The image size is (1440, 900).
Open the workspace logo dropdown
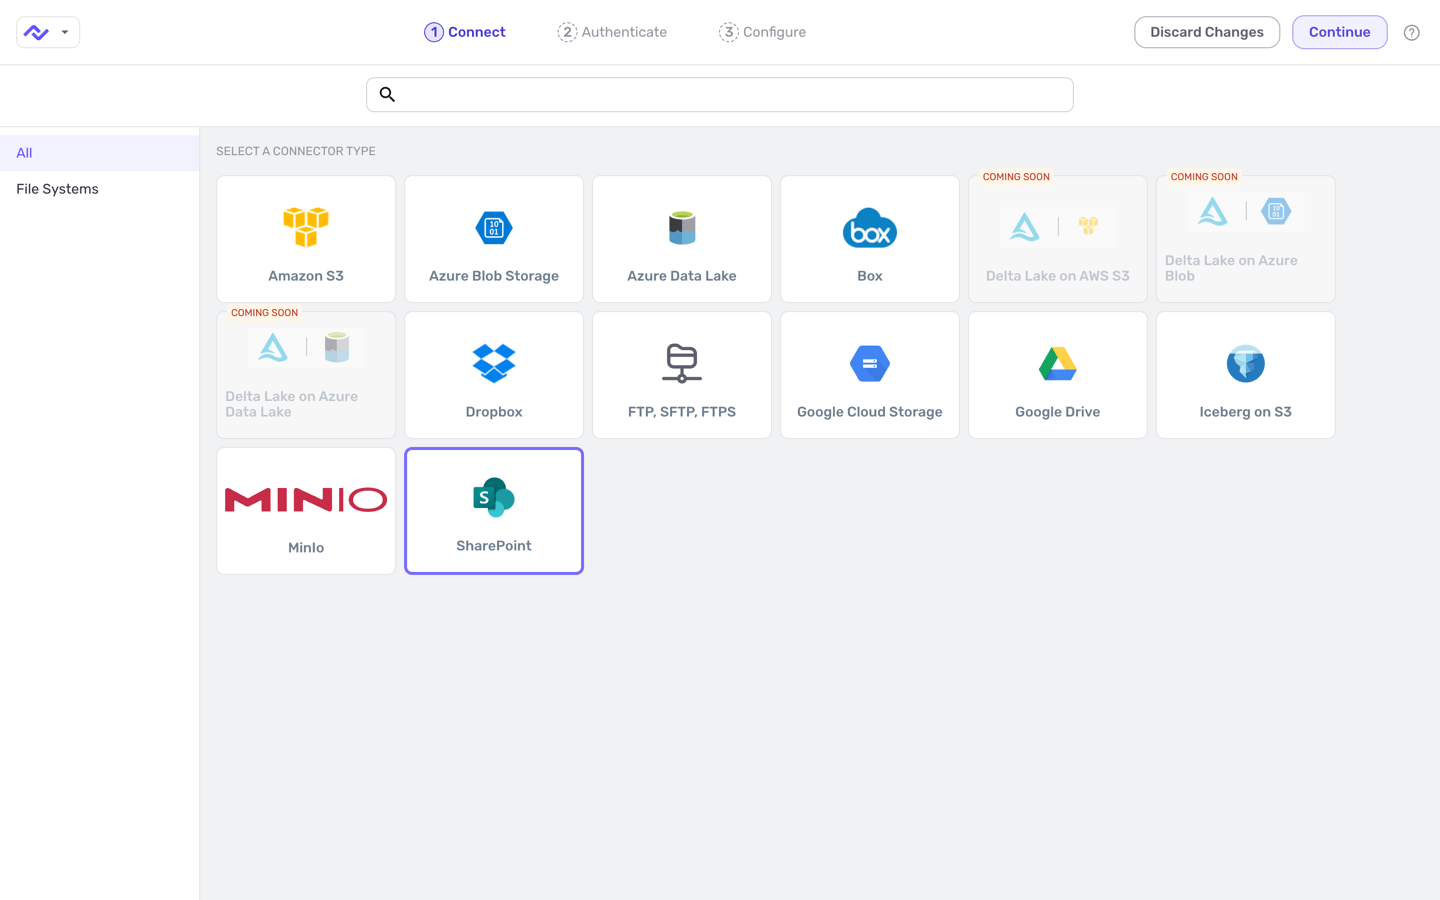(x=48, y=32)
